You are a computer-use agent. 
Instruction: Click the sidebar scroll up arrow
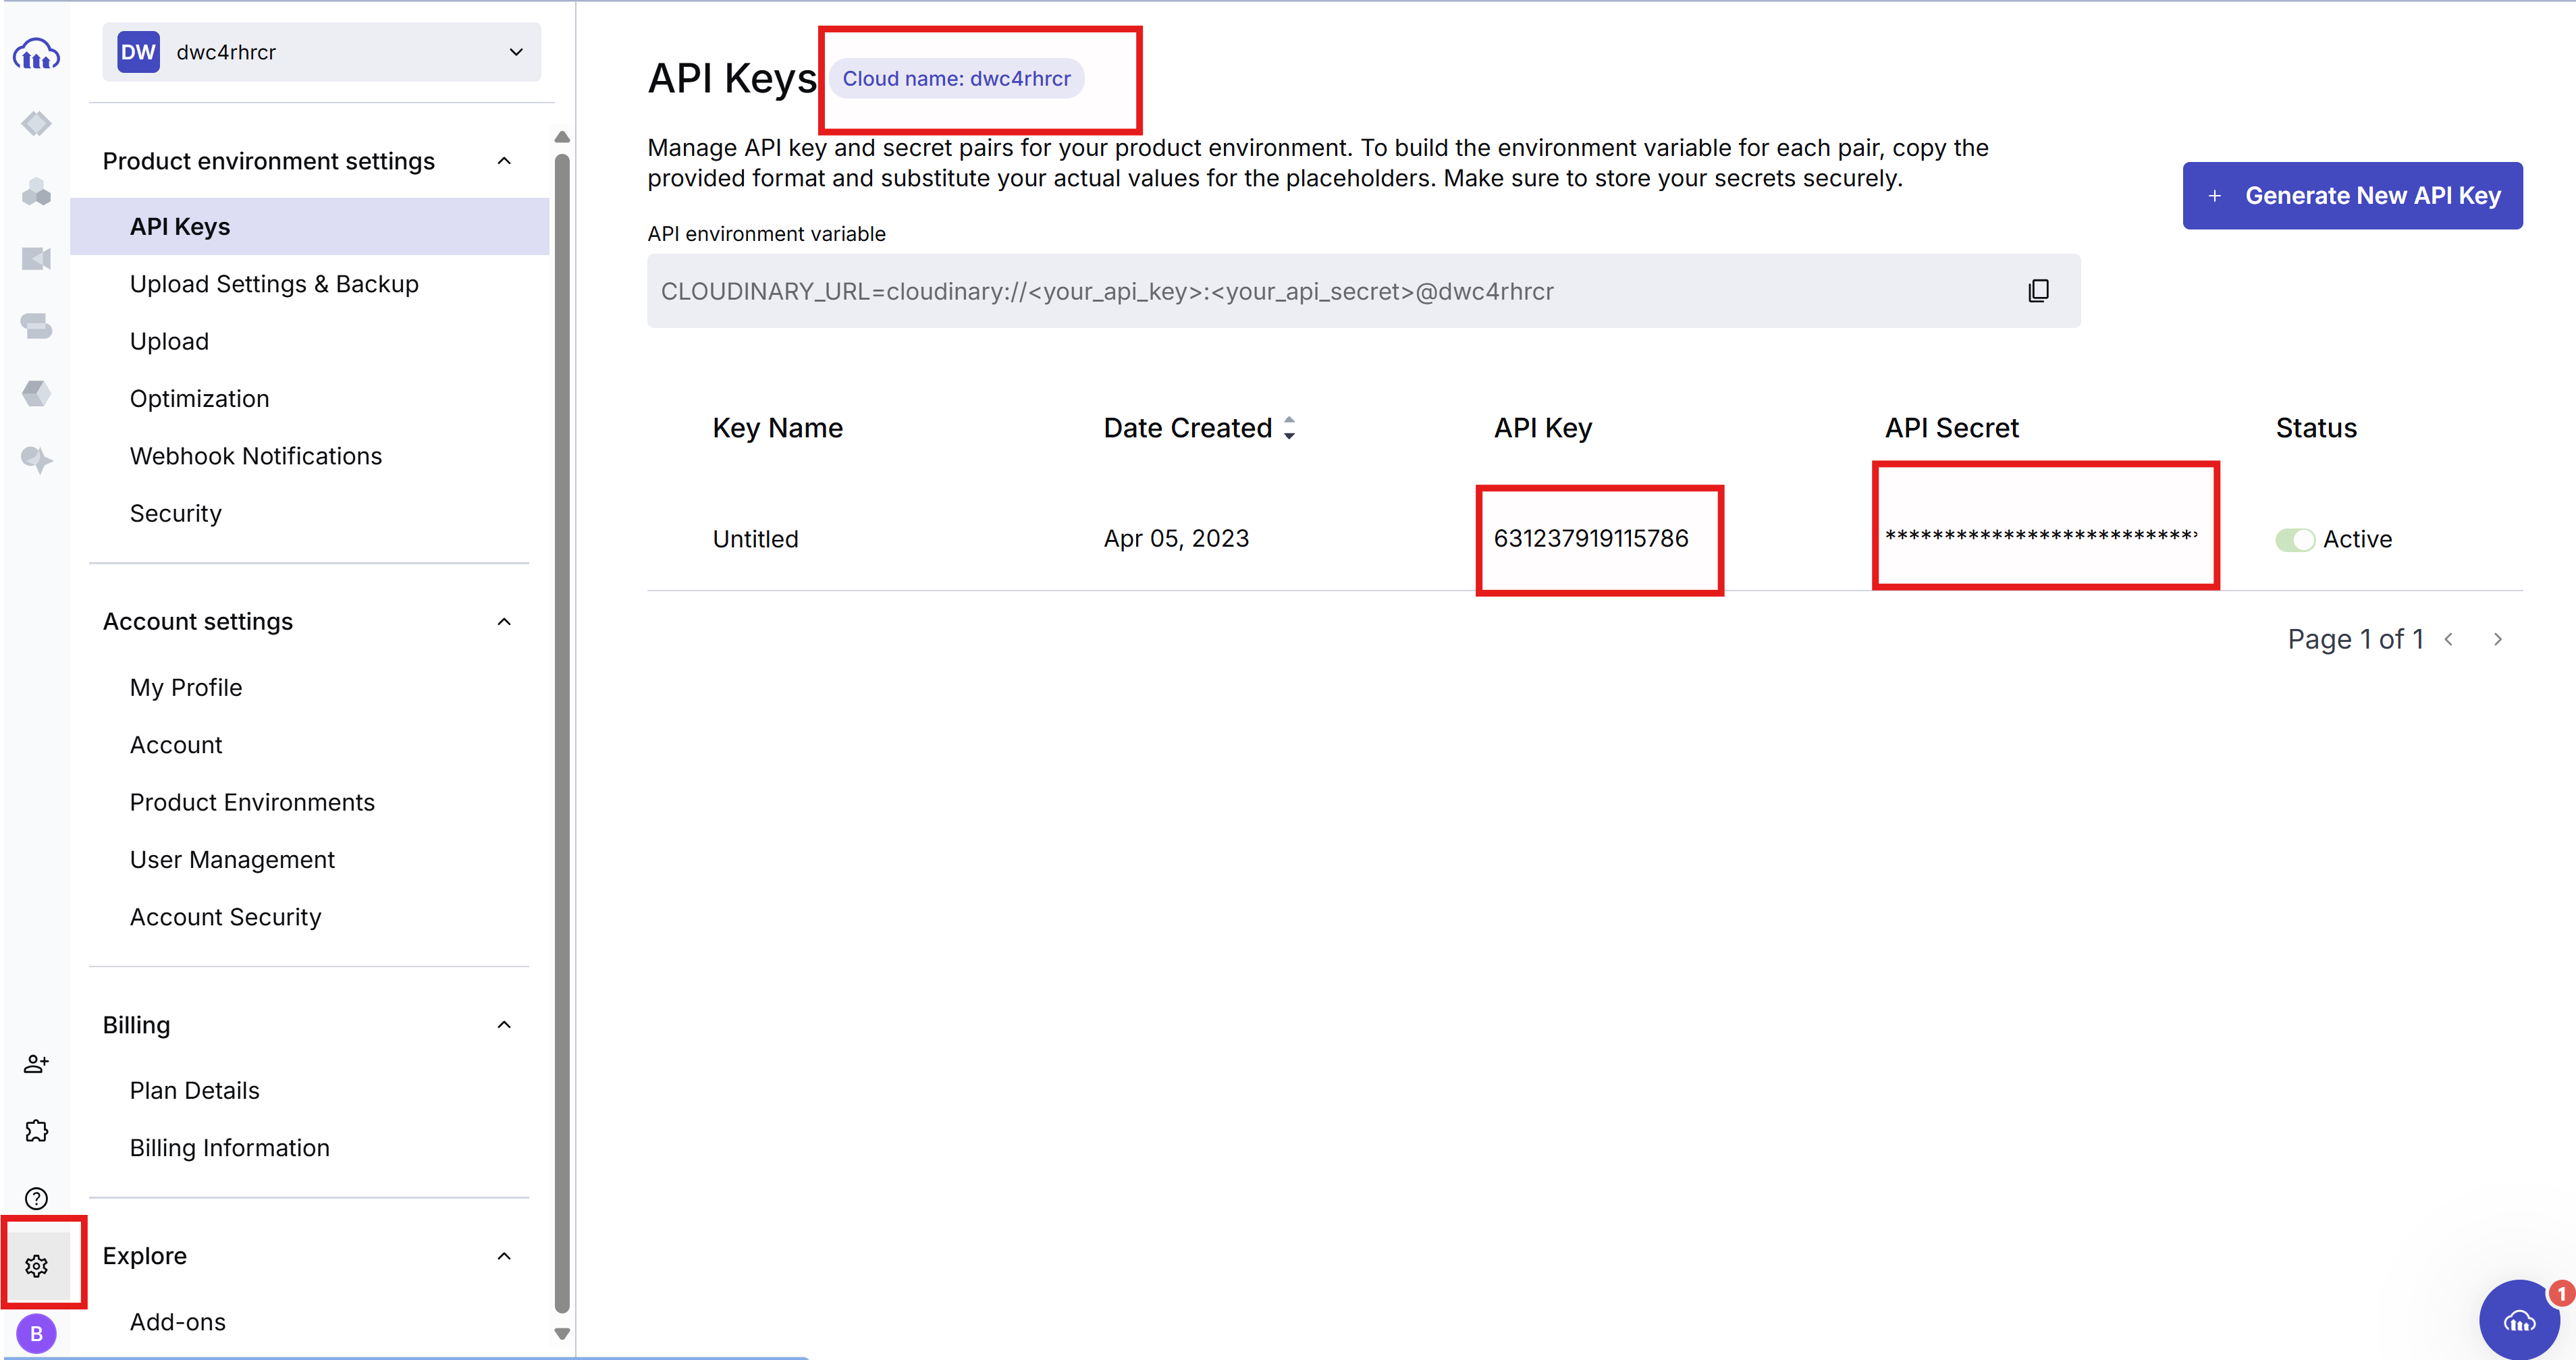click(x=562, y=137)
